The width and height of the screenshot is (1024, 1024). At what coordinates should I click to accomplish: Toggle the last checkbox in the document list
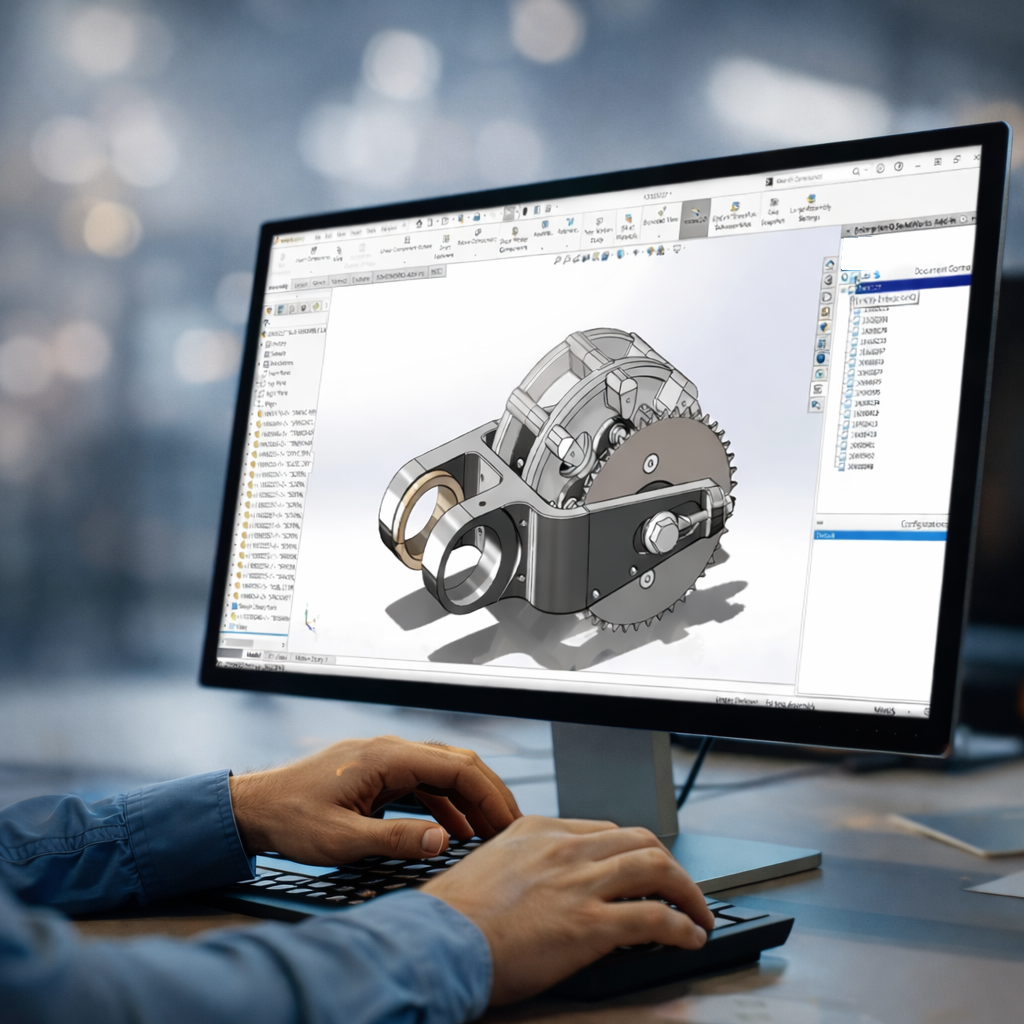tap(842, 467)
